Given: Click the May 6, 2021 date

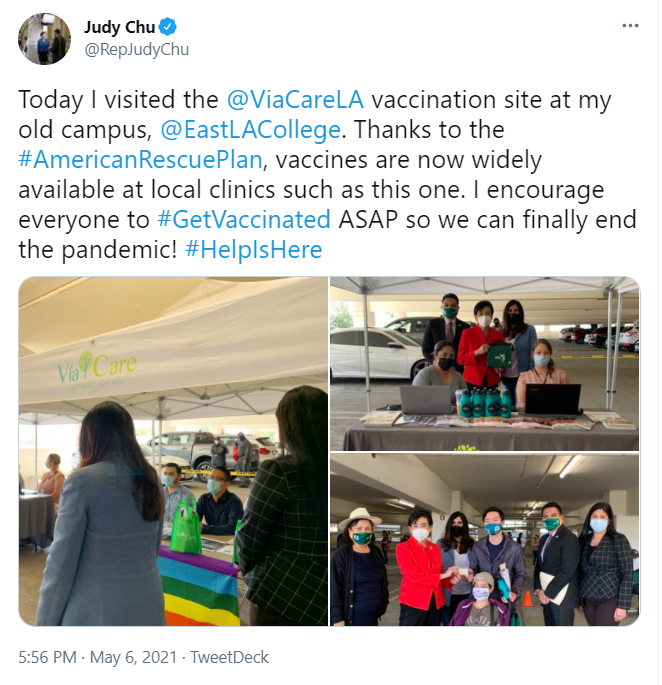Looking at the screenshot, I should pyautogui.click(x=133, y=657).
